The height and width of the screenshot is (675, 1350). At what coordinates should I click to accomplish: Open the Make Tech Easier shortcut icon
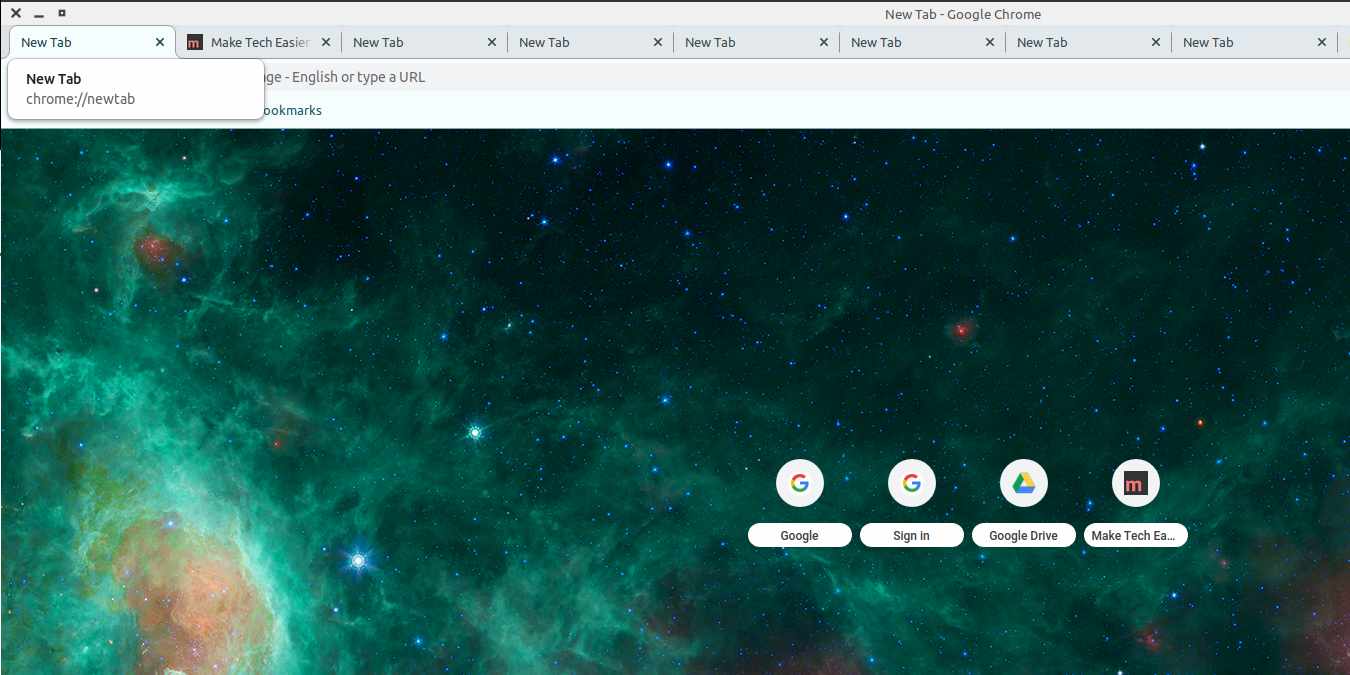point(1135,483)
